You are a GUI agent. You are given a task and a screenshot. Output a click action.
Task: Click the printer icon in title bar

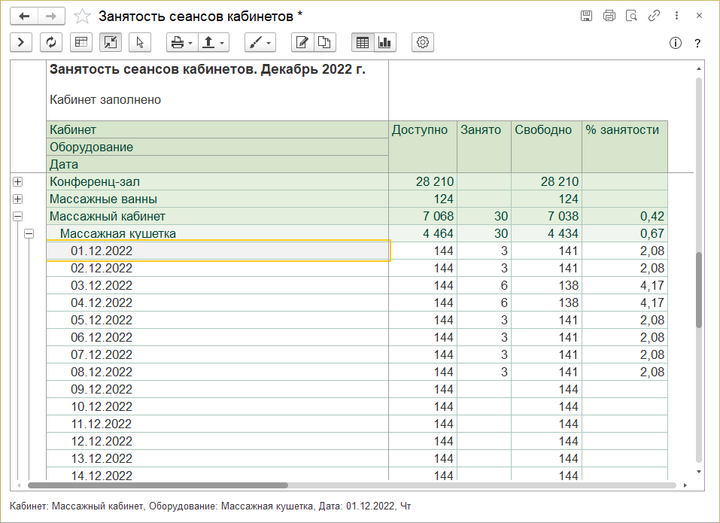click(609, 16)
